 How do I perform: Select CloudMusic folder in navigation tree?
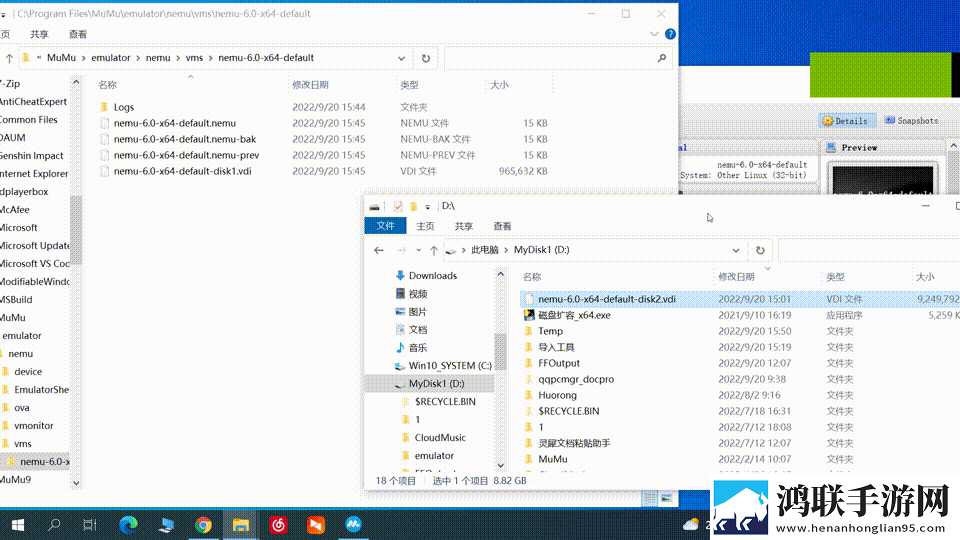click(440, 438)
